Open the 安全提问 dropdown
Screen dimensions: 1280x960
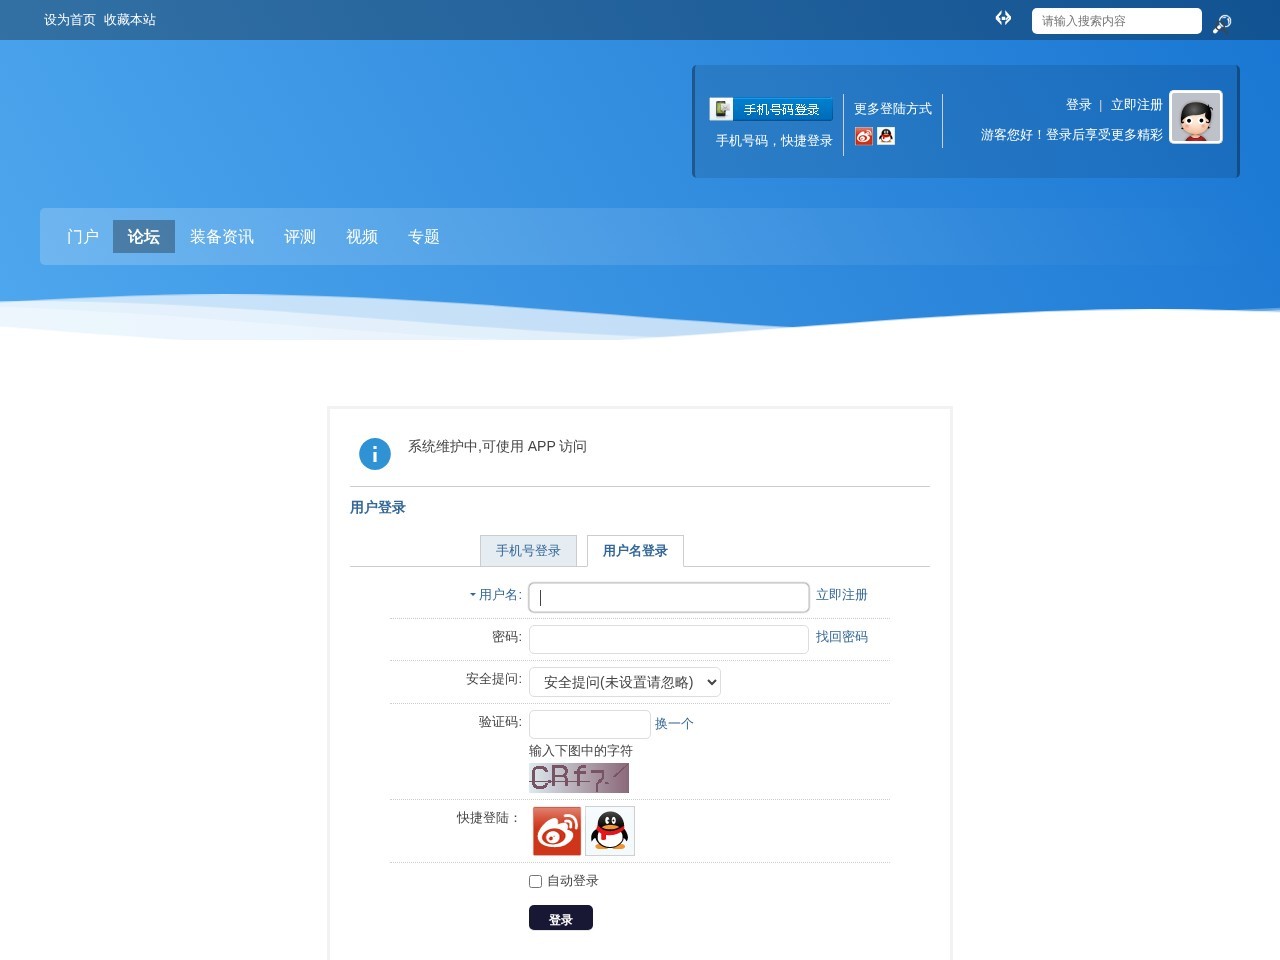coord(624,682)
